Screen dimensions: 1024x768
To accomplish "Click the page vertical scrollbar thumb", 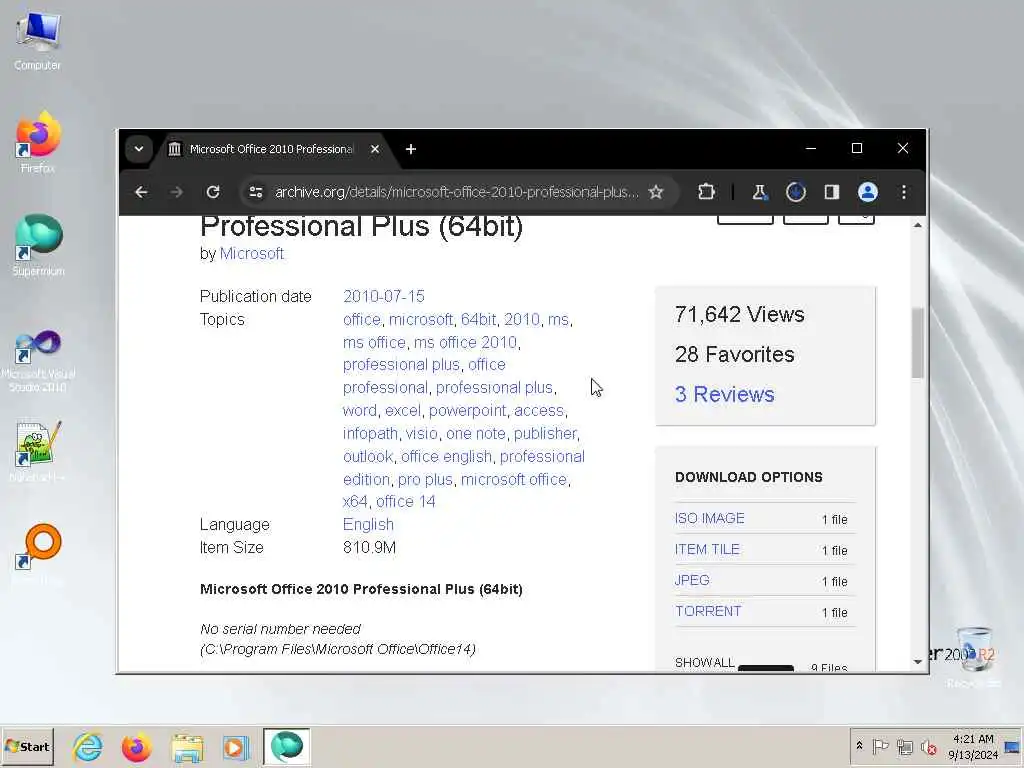I will [918, 343].
